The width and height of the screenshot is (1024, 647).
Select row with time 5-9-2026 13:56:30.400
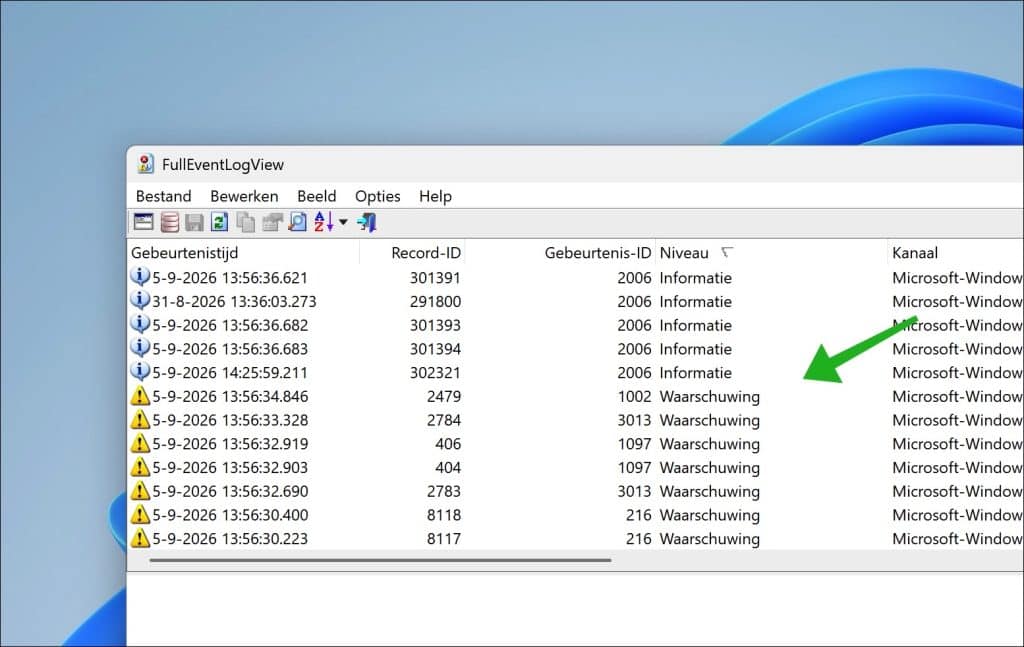575,514
